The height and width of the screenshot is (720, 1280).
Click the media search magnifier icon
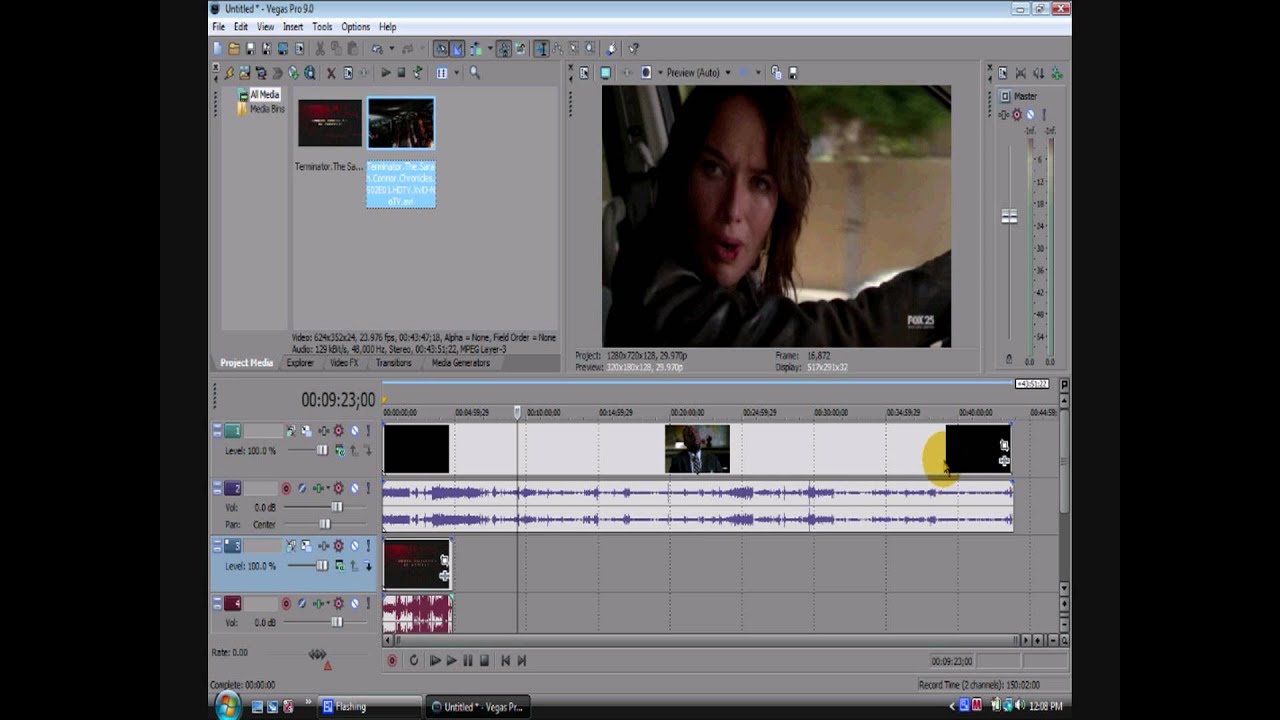475,72
